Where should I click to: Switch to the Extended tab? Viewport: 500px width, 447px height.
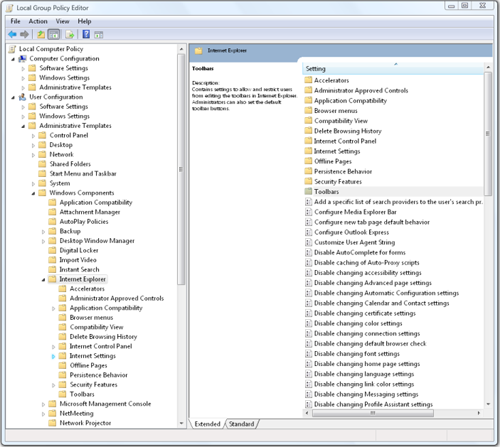tap(207, 424)
